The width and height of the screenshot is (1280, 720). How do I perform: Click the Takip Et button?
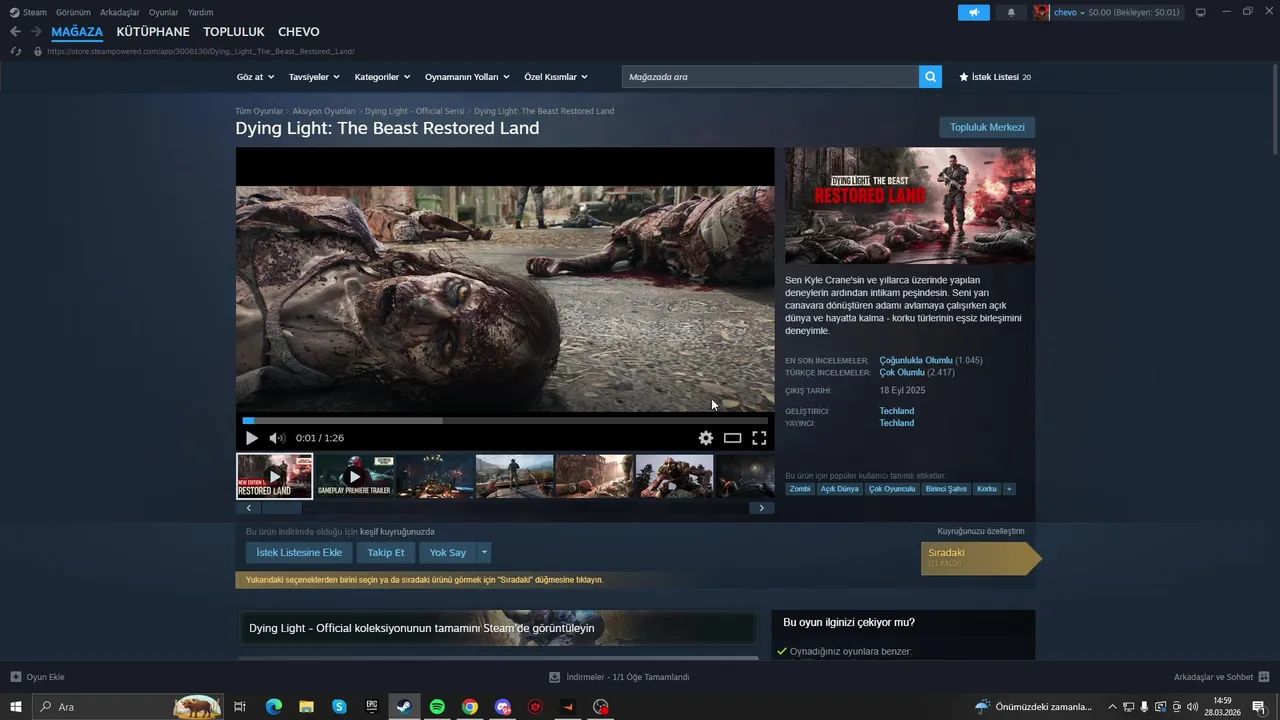[386, 552]
